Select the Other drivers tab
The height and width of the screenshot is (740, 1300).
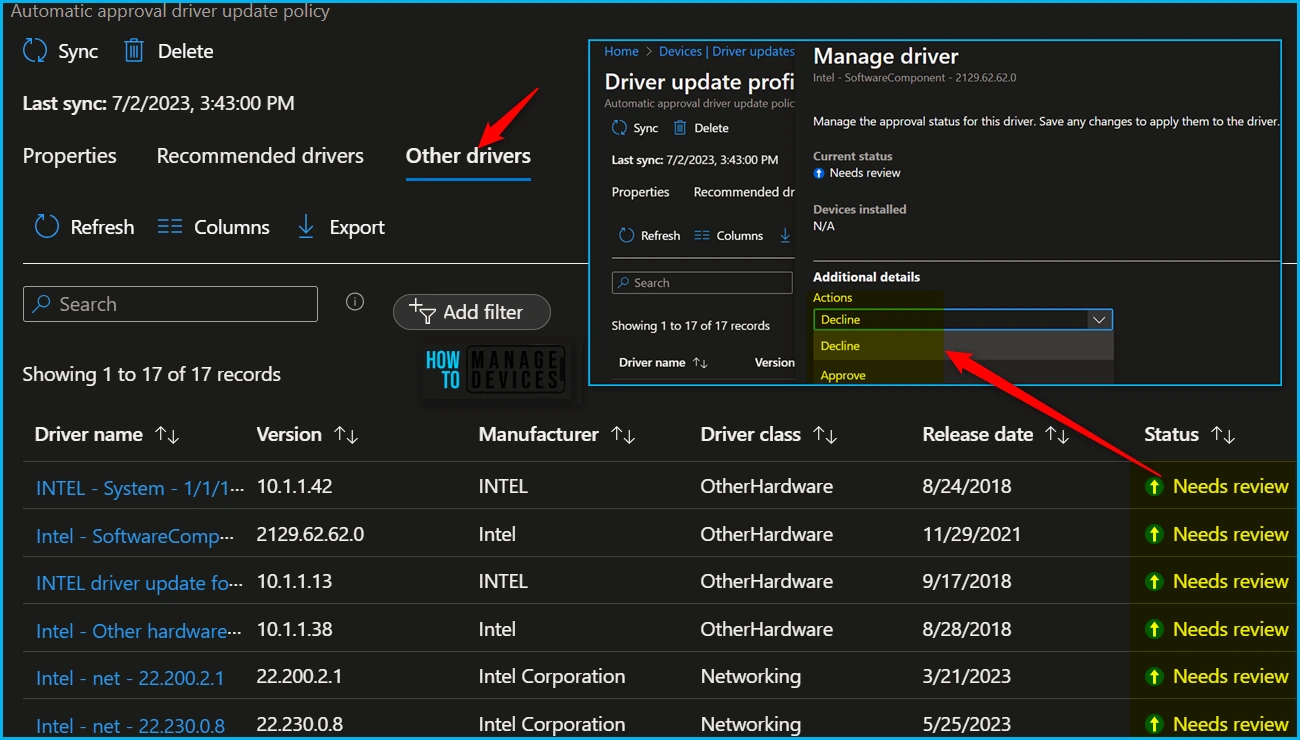tap(468, 156)
